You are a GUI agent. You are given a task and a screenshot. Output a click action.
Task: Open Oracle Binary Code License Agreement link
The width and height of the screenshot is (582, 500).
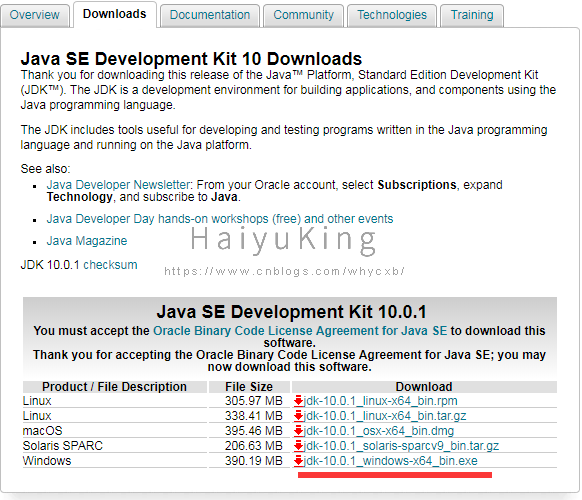(x=300, y=330)
